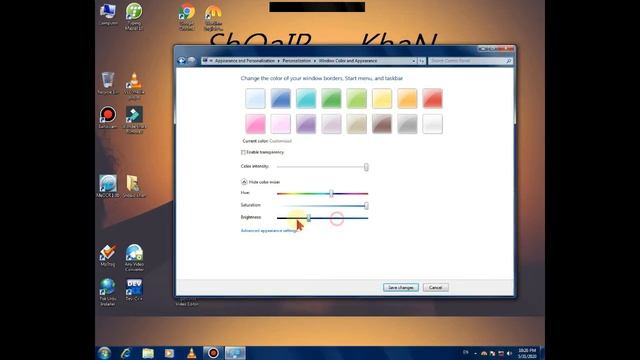Open the Shoaib Khan folder on desktop
This screenshot has width=640, height=360.
(x=134, y=186)
